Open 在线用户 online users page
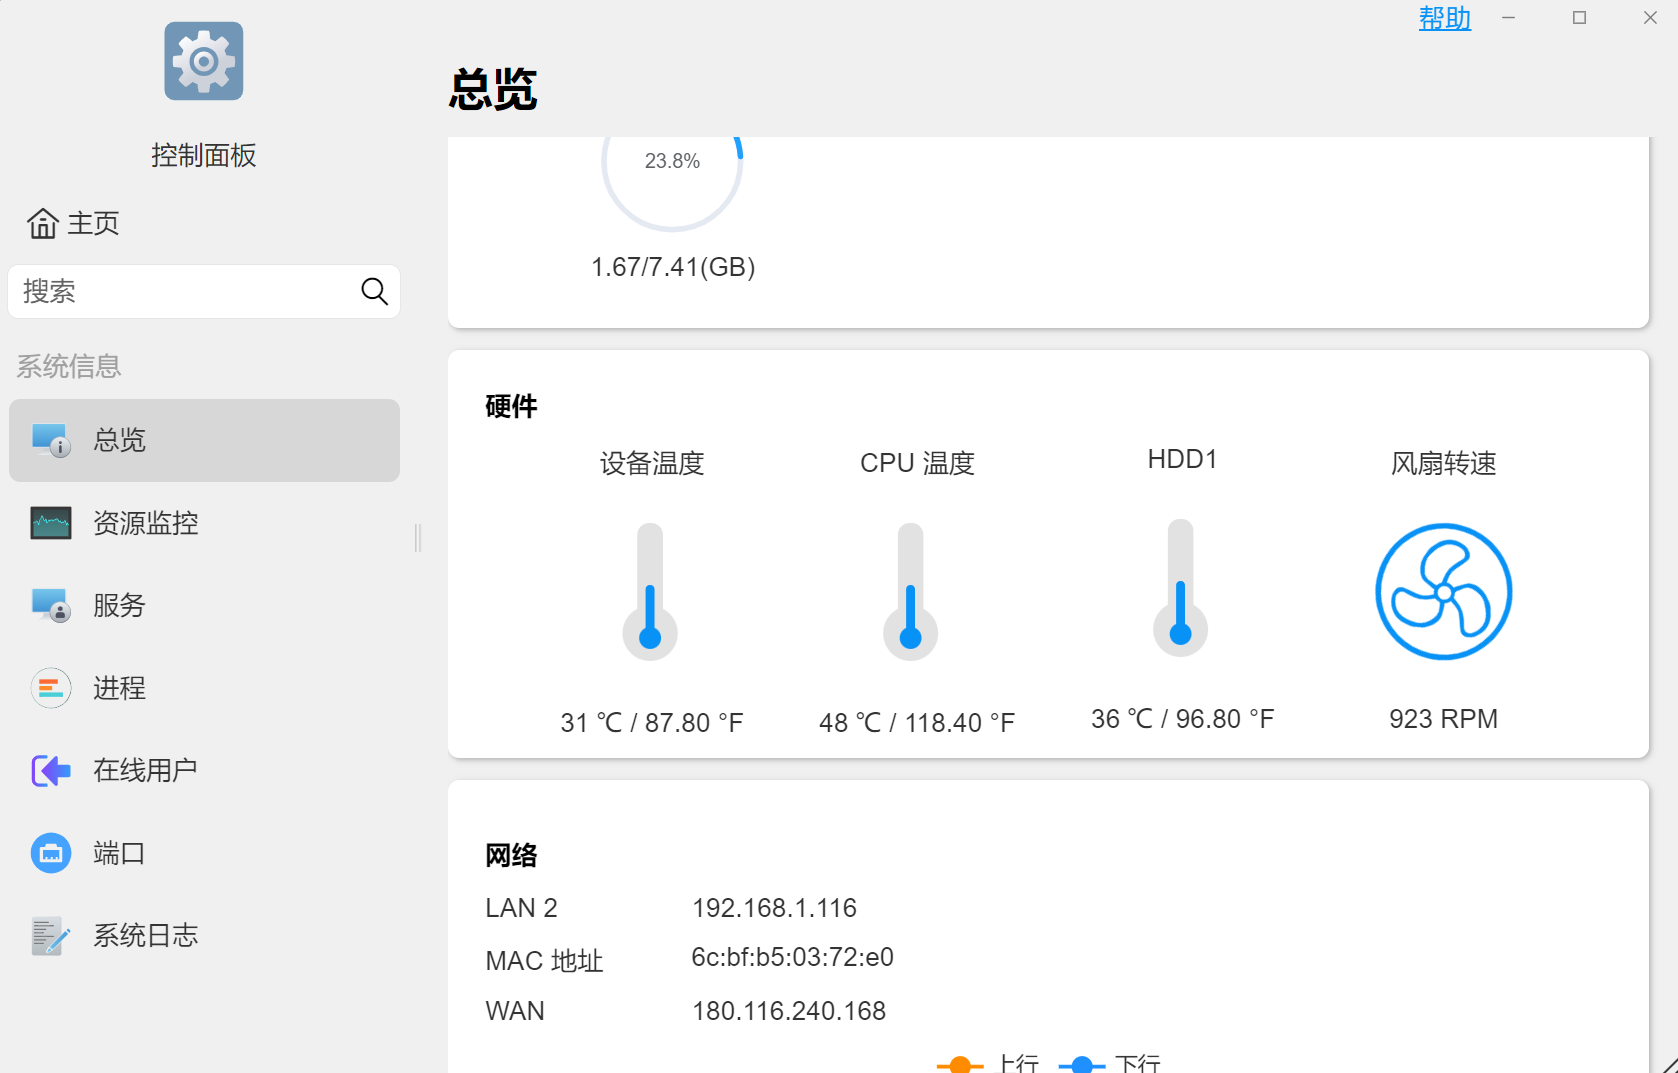This screenshot has width=1678, height=1073. (x=144, y=770)
